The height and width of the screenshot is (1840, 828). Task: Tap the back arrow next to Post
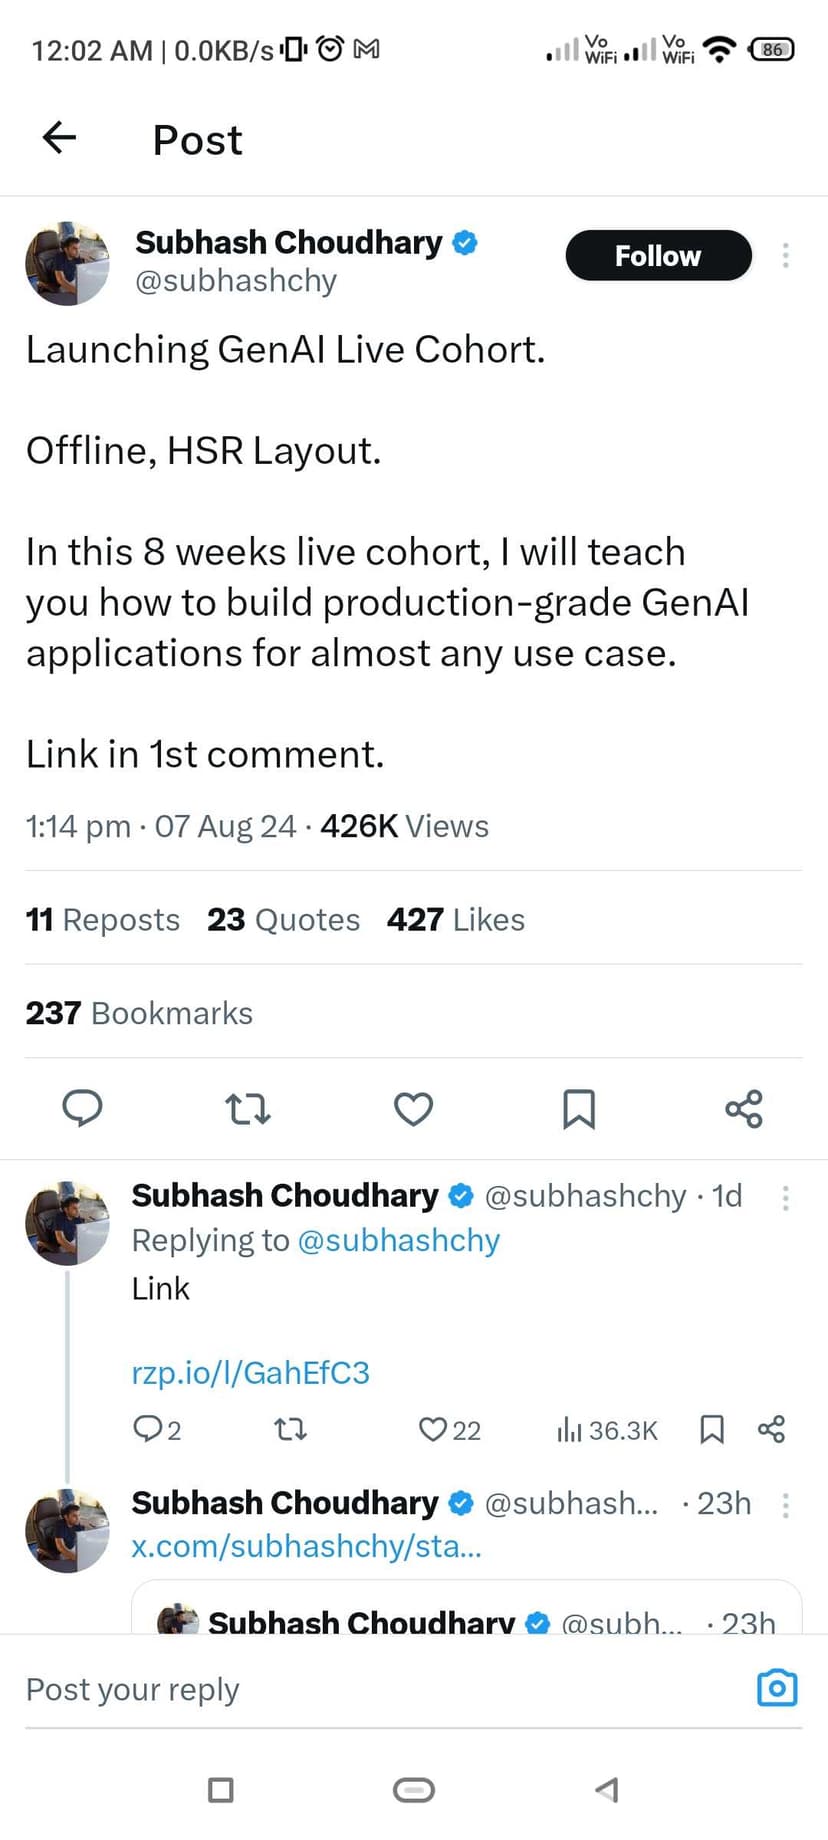coord(60,138)
